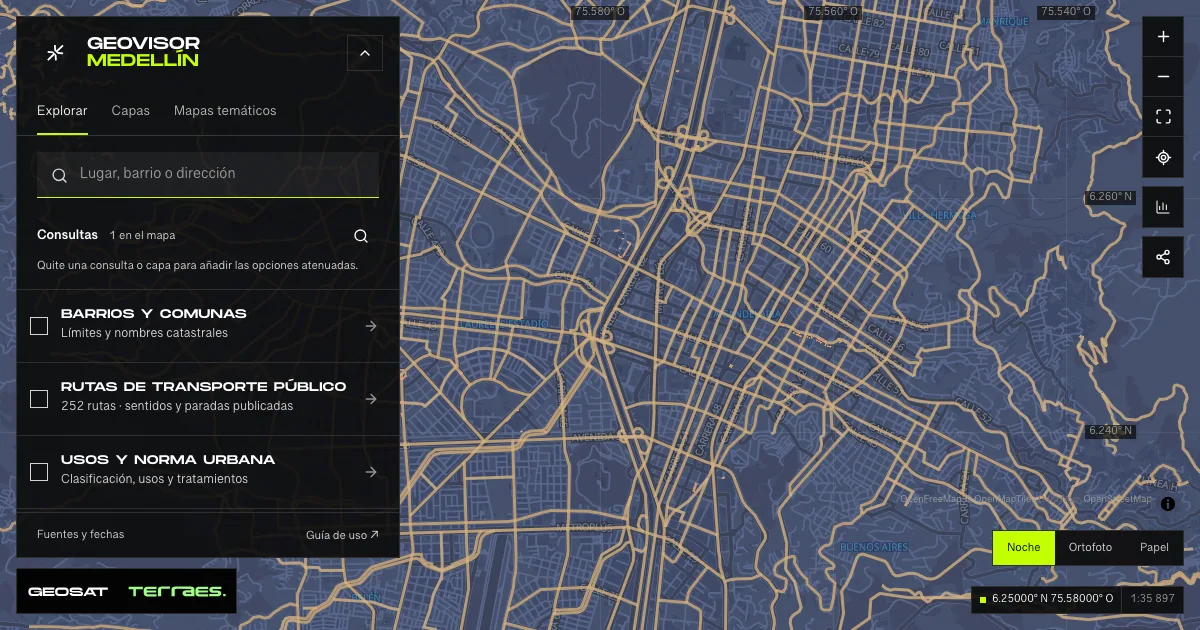Click the 75.560° O longitude label
The image size is (1200, 630).
(x=834, y=12)
